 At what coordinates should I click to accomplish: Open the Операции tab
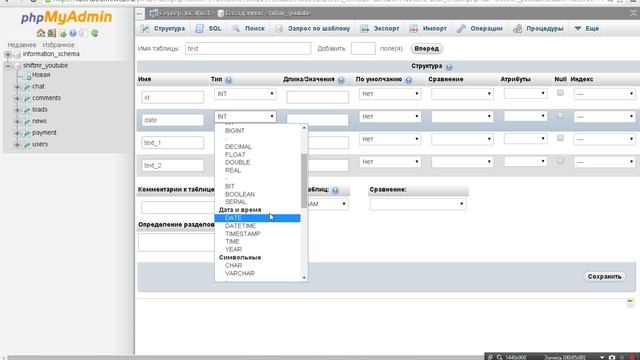480,29
